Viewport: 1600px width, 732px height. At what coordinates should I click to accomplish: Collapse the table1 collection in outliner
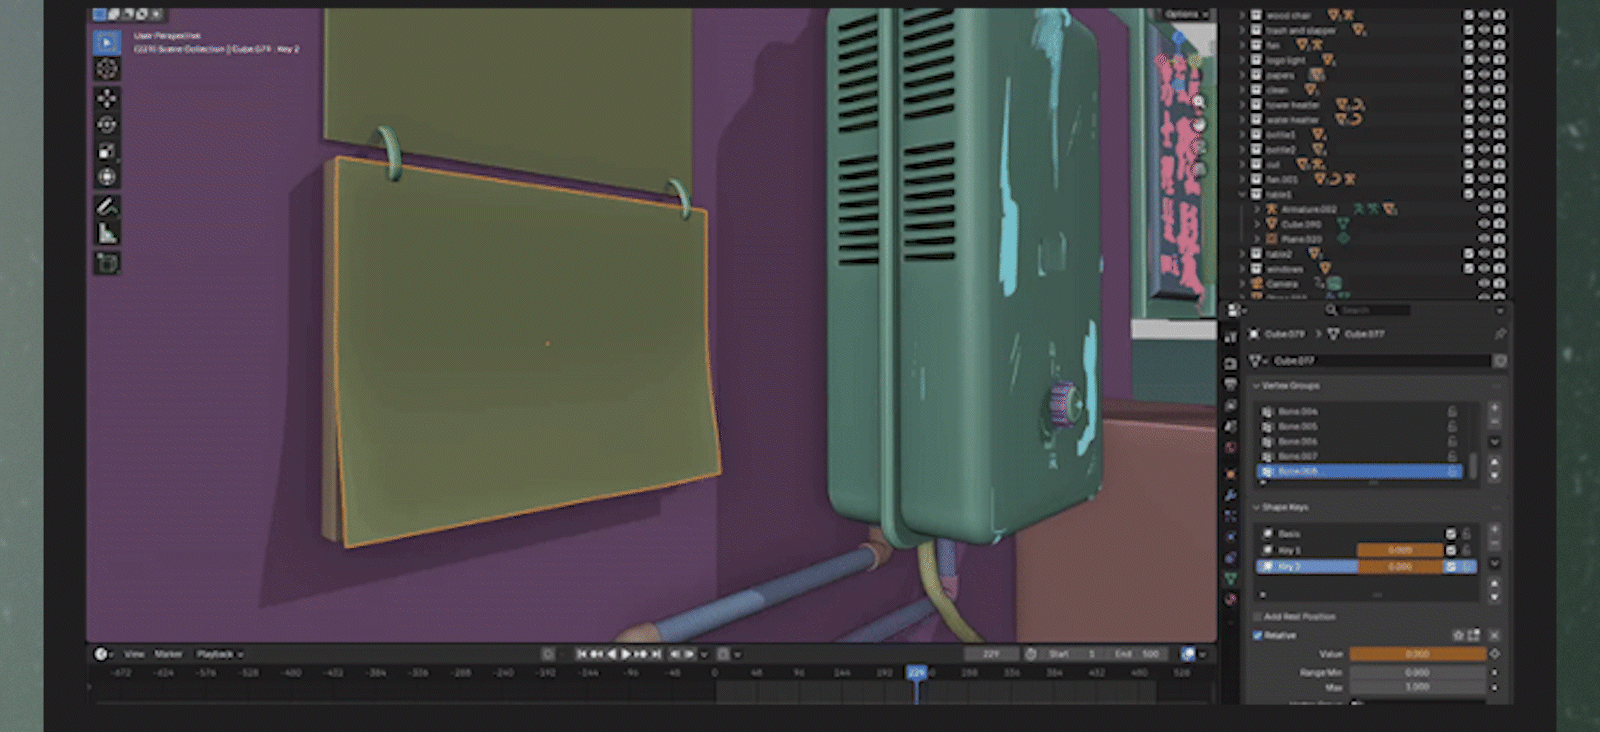(x=1243, y=195)
